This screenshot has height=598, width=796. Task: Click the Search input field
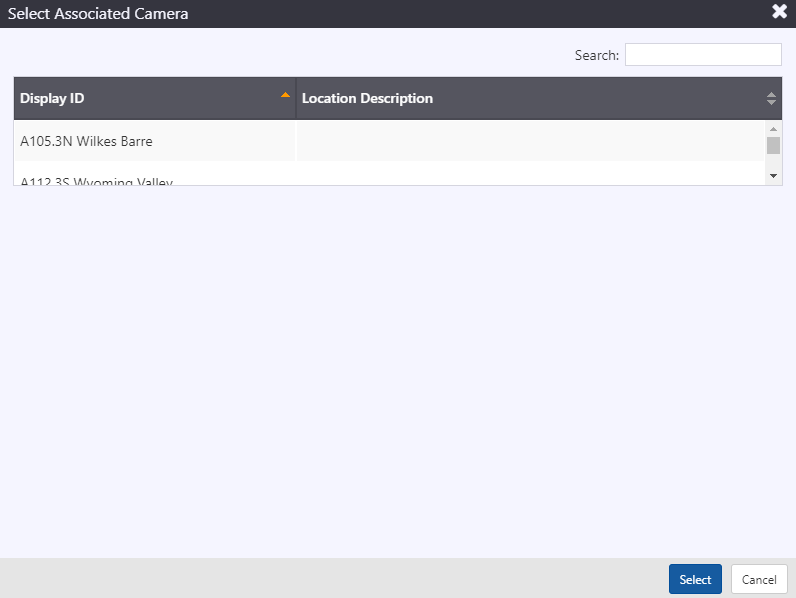pyautogui.click(x=703, y=55)
